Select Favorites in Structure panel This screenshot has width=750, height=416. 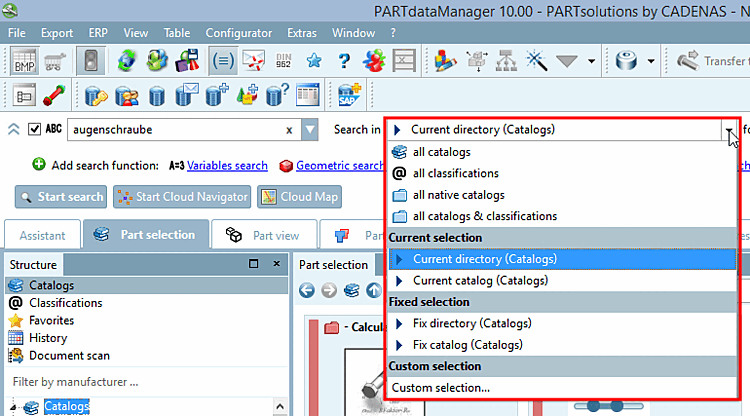point(51,320)
